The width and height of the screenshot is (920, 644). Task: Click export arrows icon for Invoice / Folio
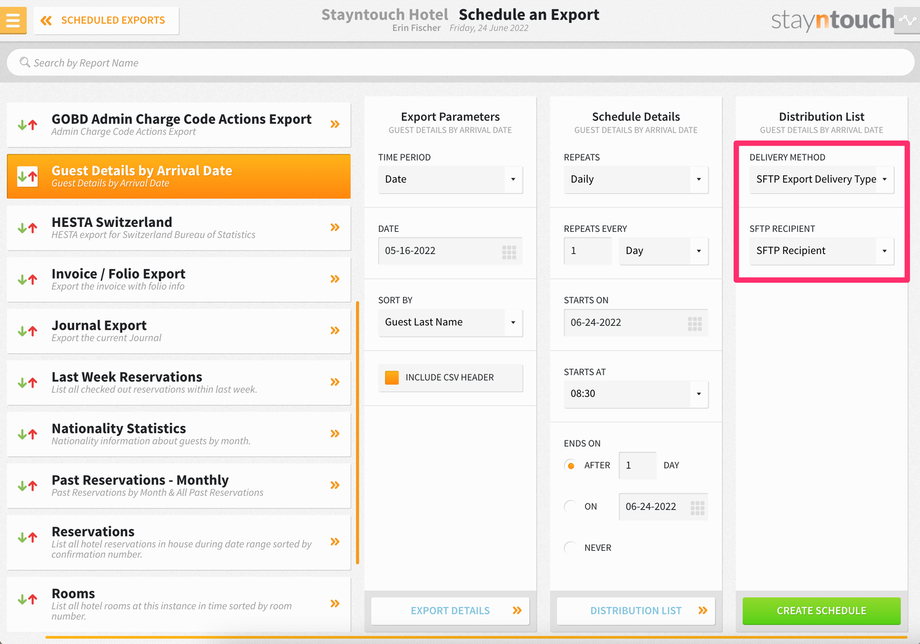point(27,279)
